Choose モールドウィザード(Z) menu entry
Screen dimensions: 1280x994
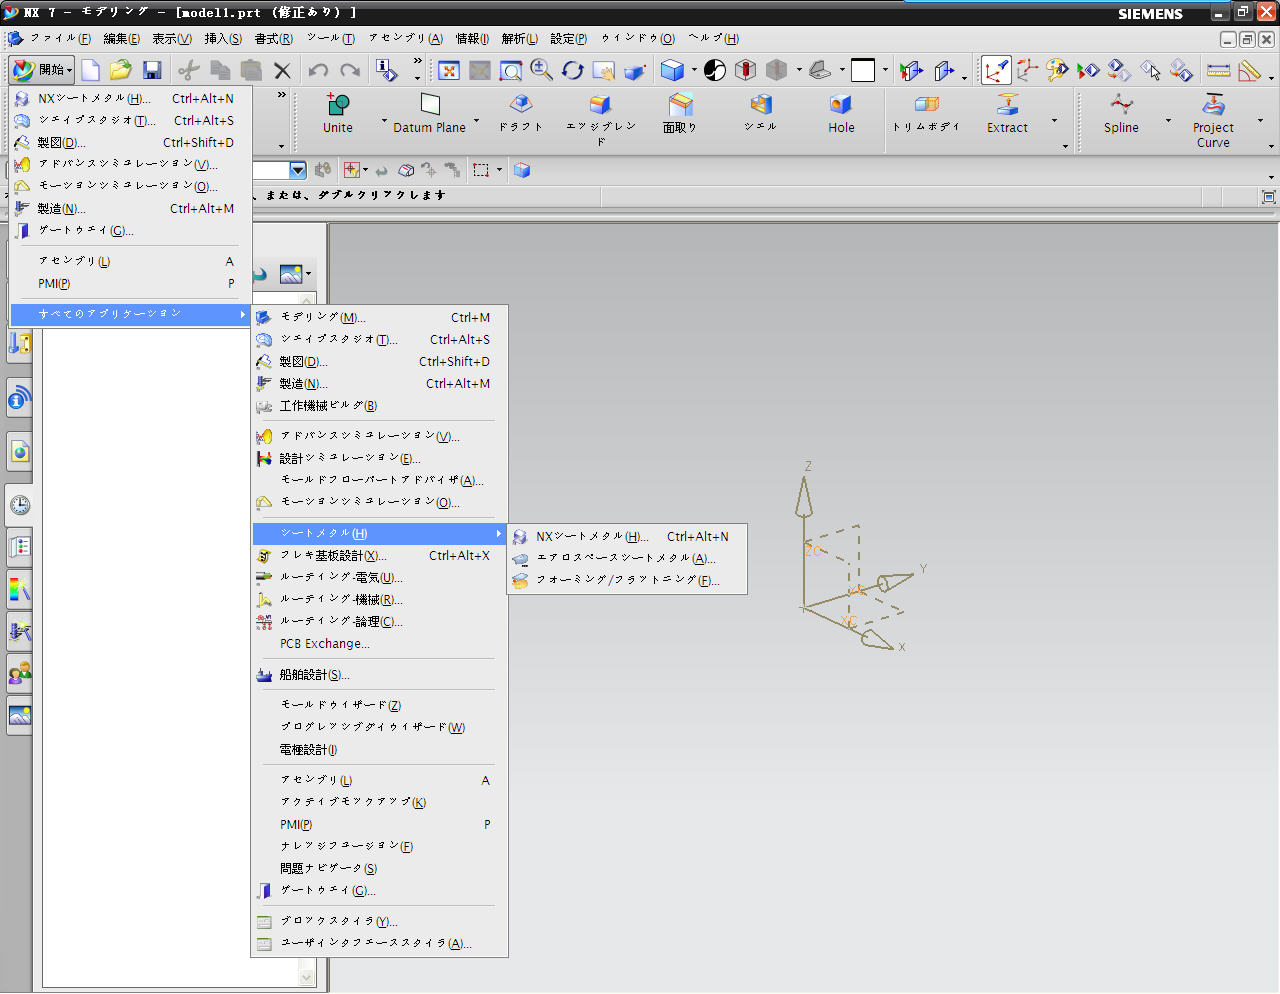pos(380,705)
